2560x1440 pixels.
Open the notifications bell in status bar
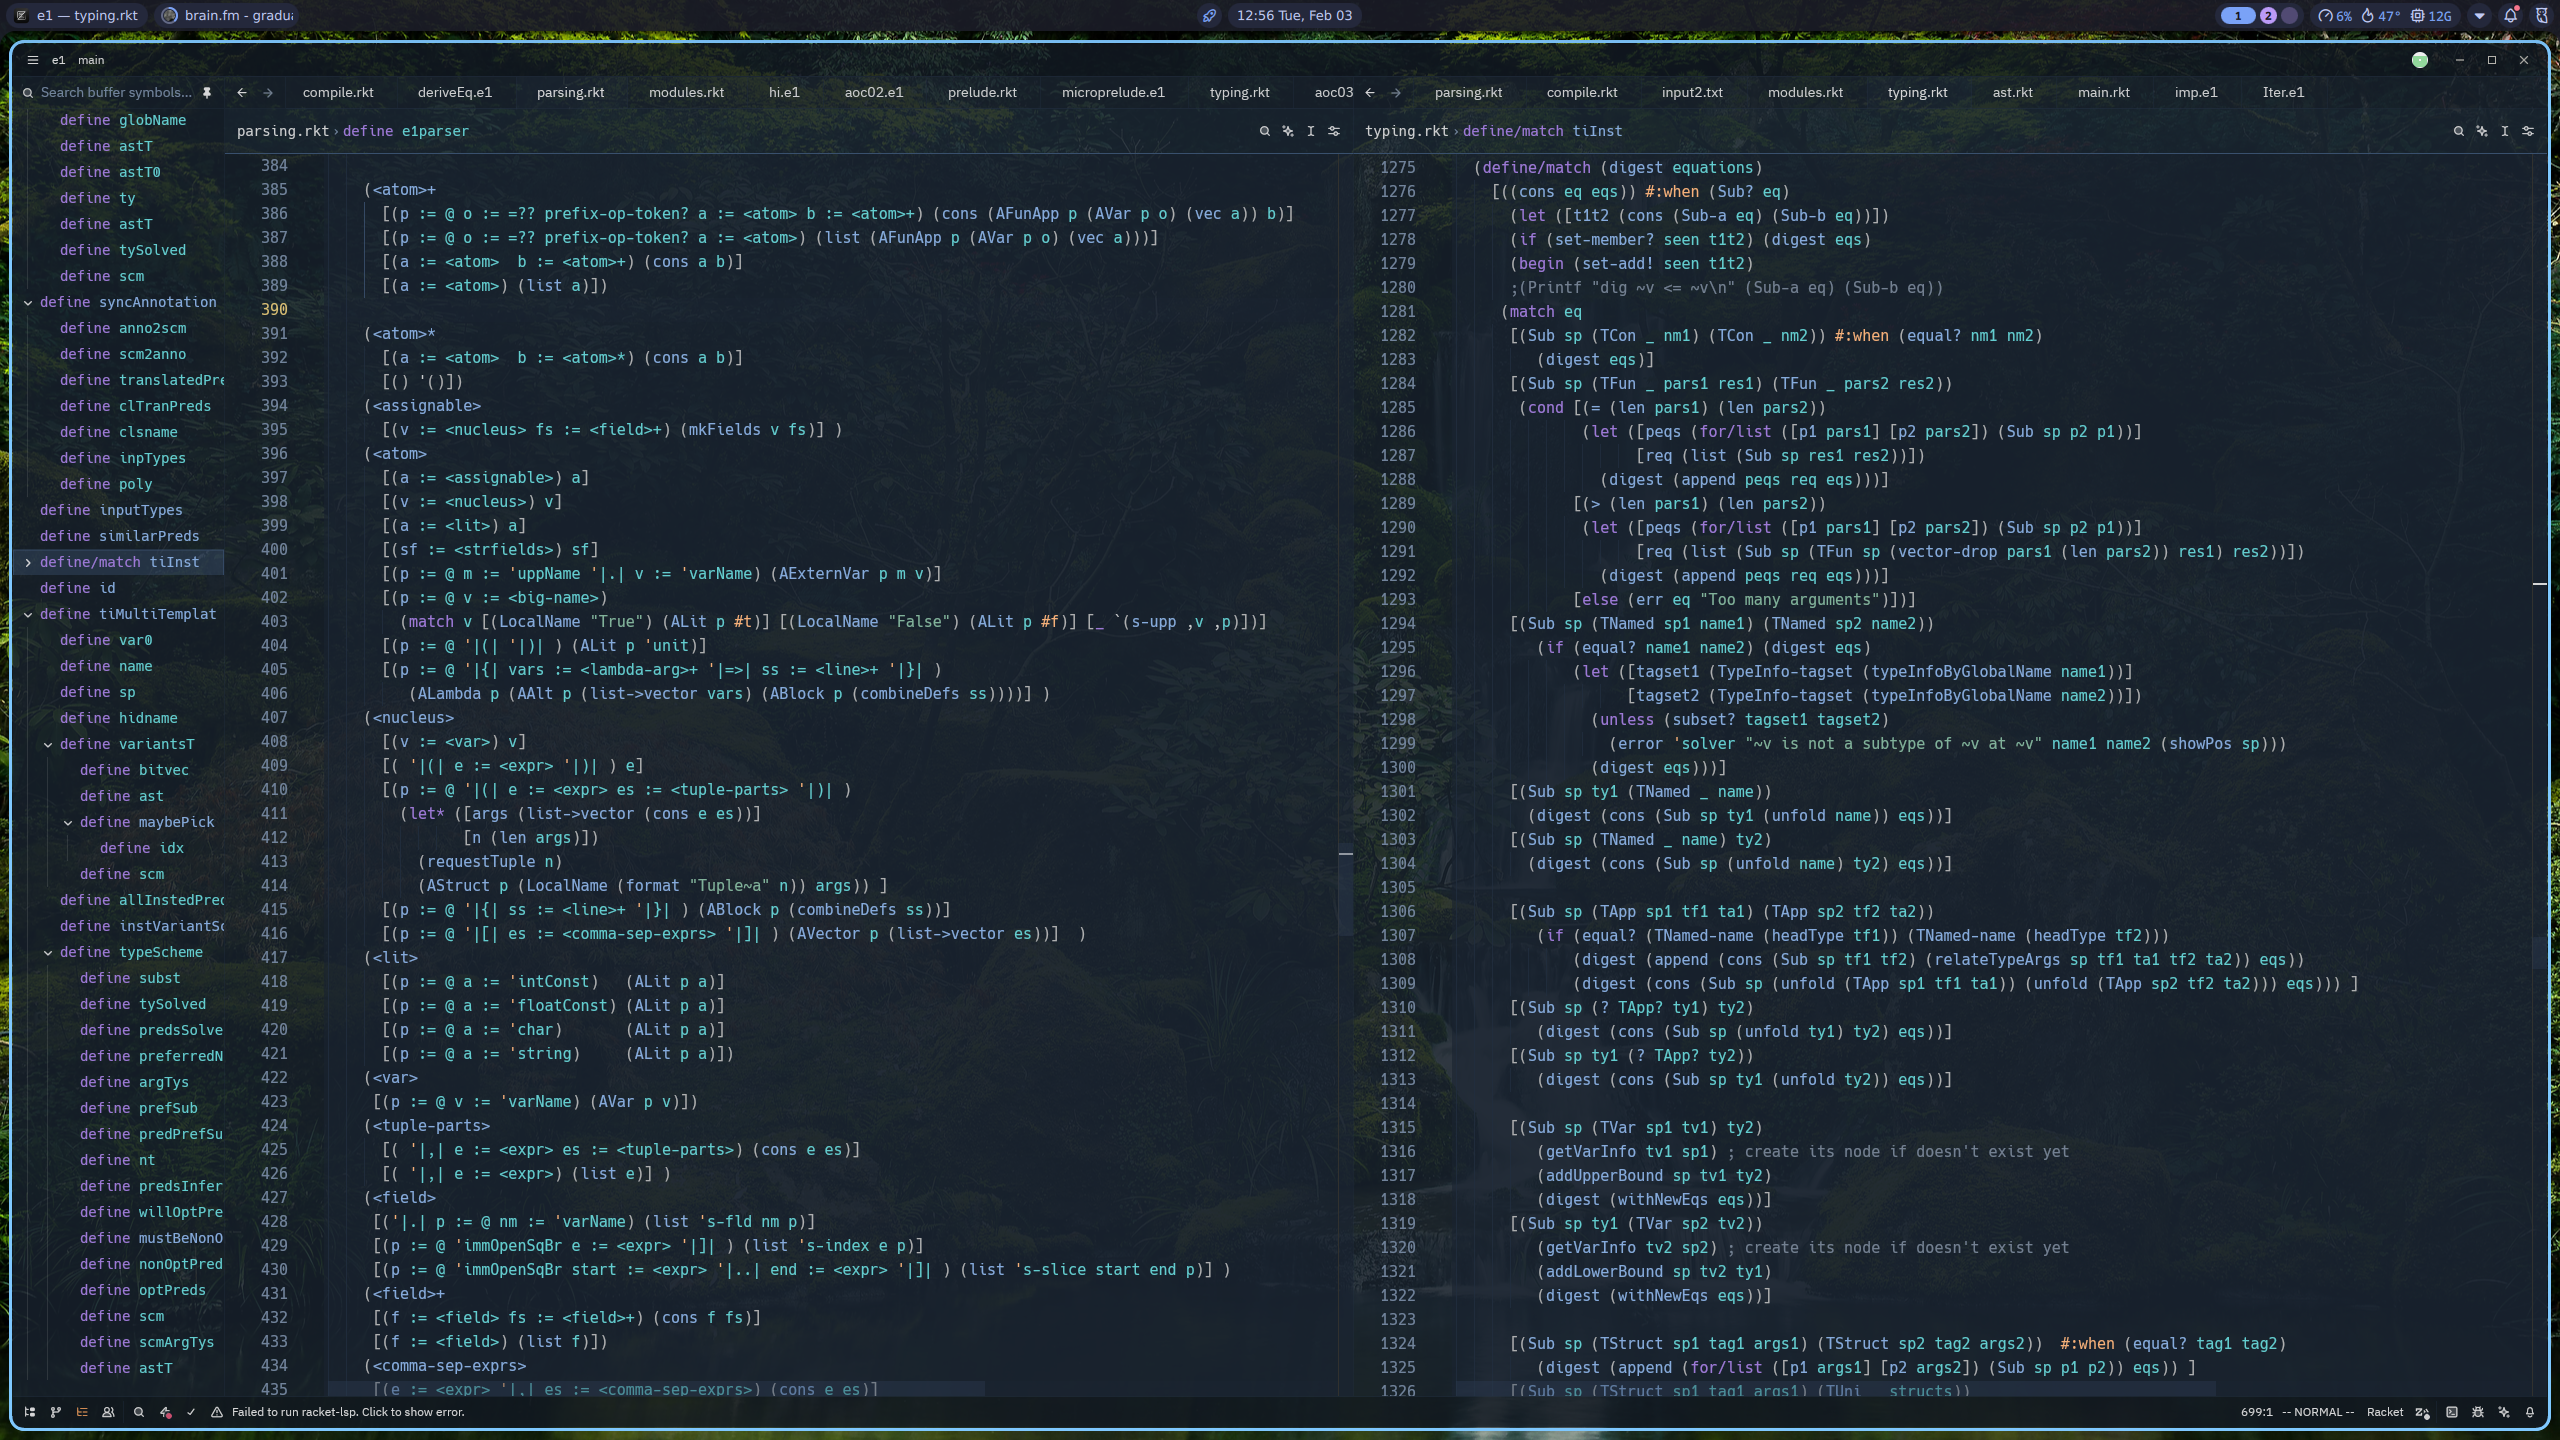[2530, 1412]
